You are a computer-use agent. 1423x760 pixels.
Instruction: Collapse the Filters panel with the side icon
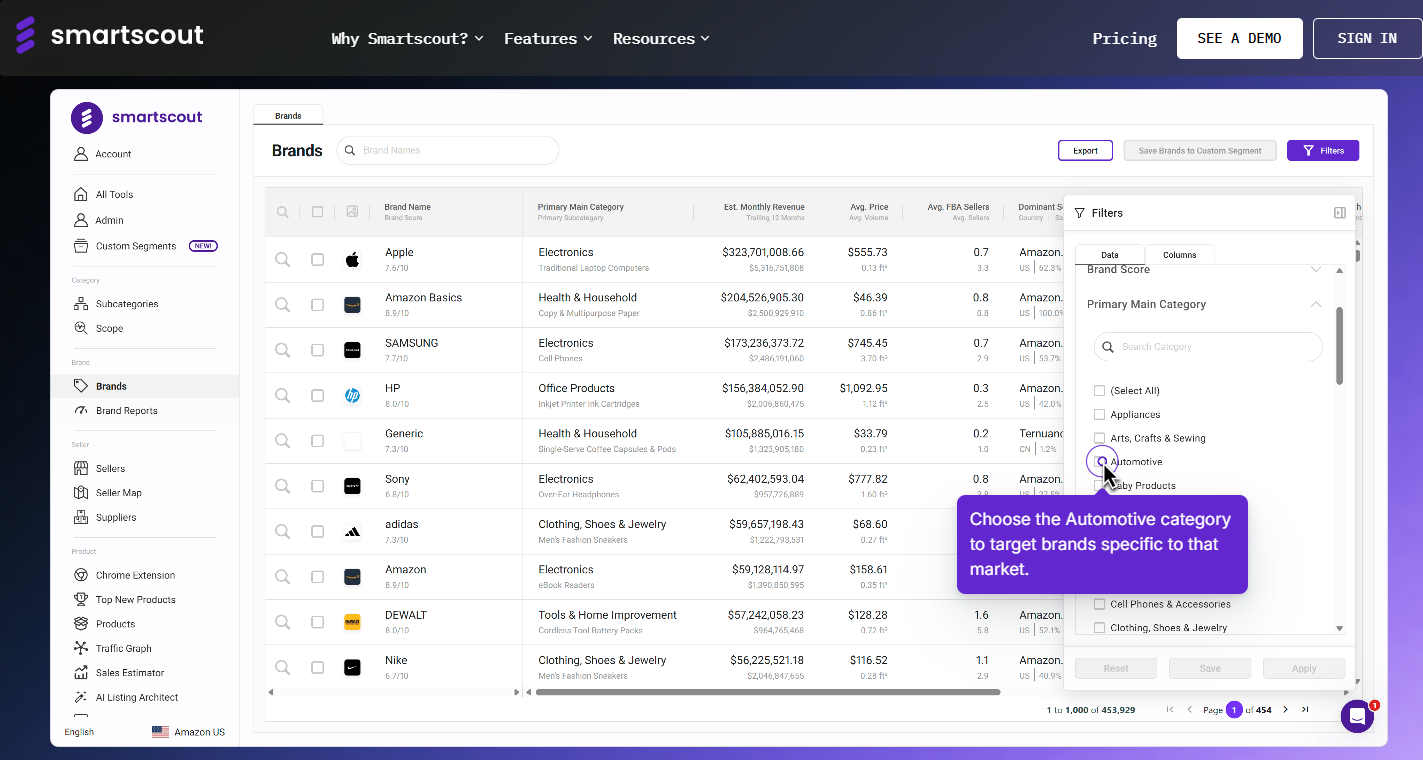coord(1340,213)
